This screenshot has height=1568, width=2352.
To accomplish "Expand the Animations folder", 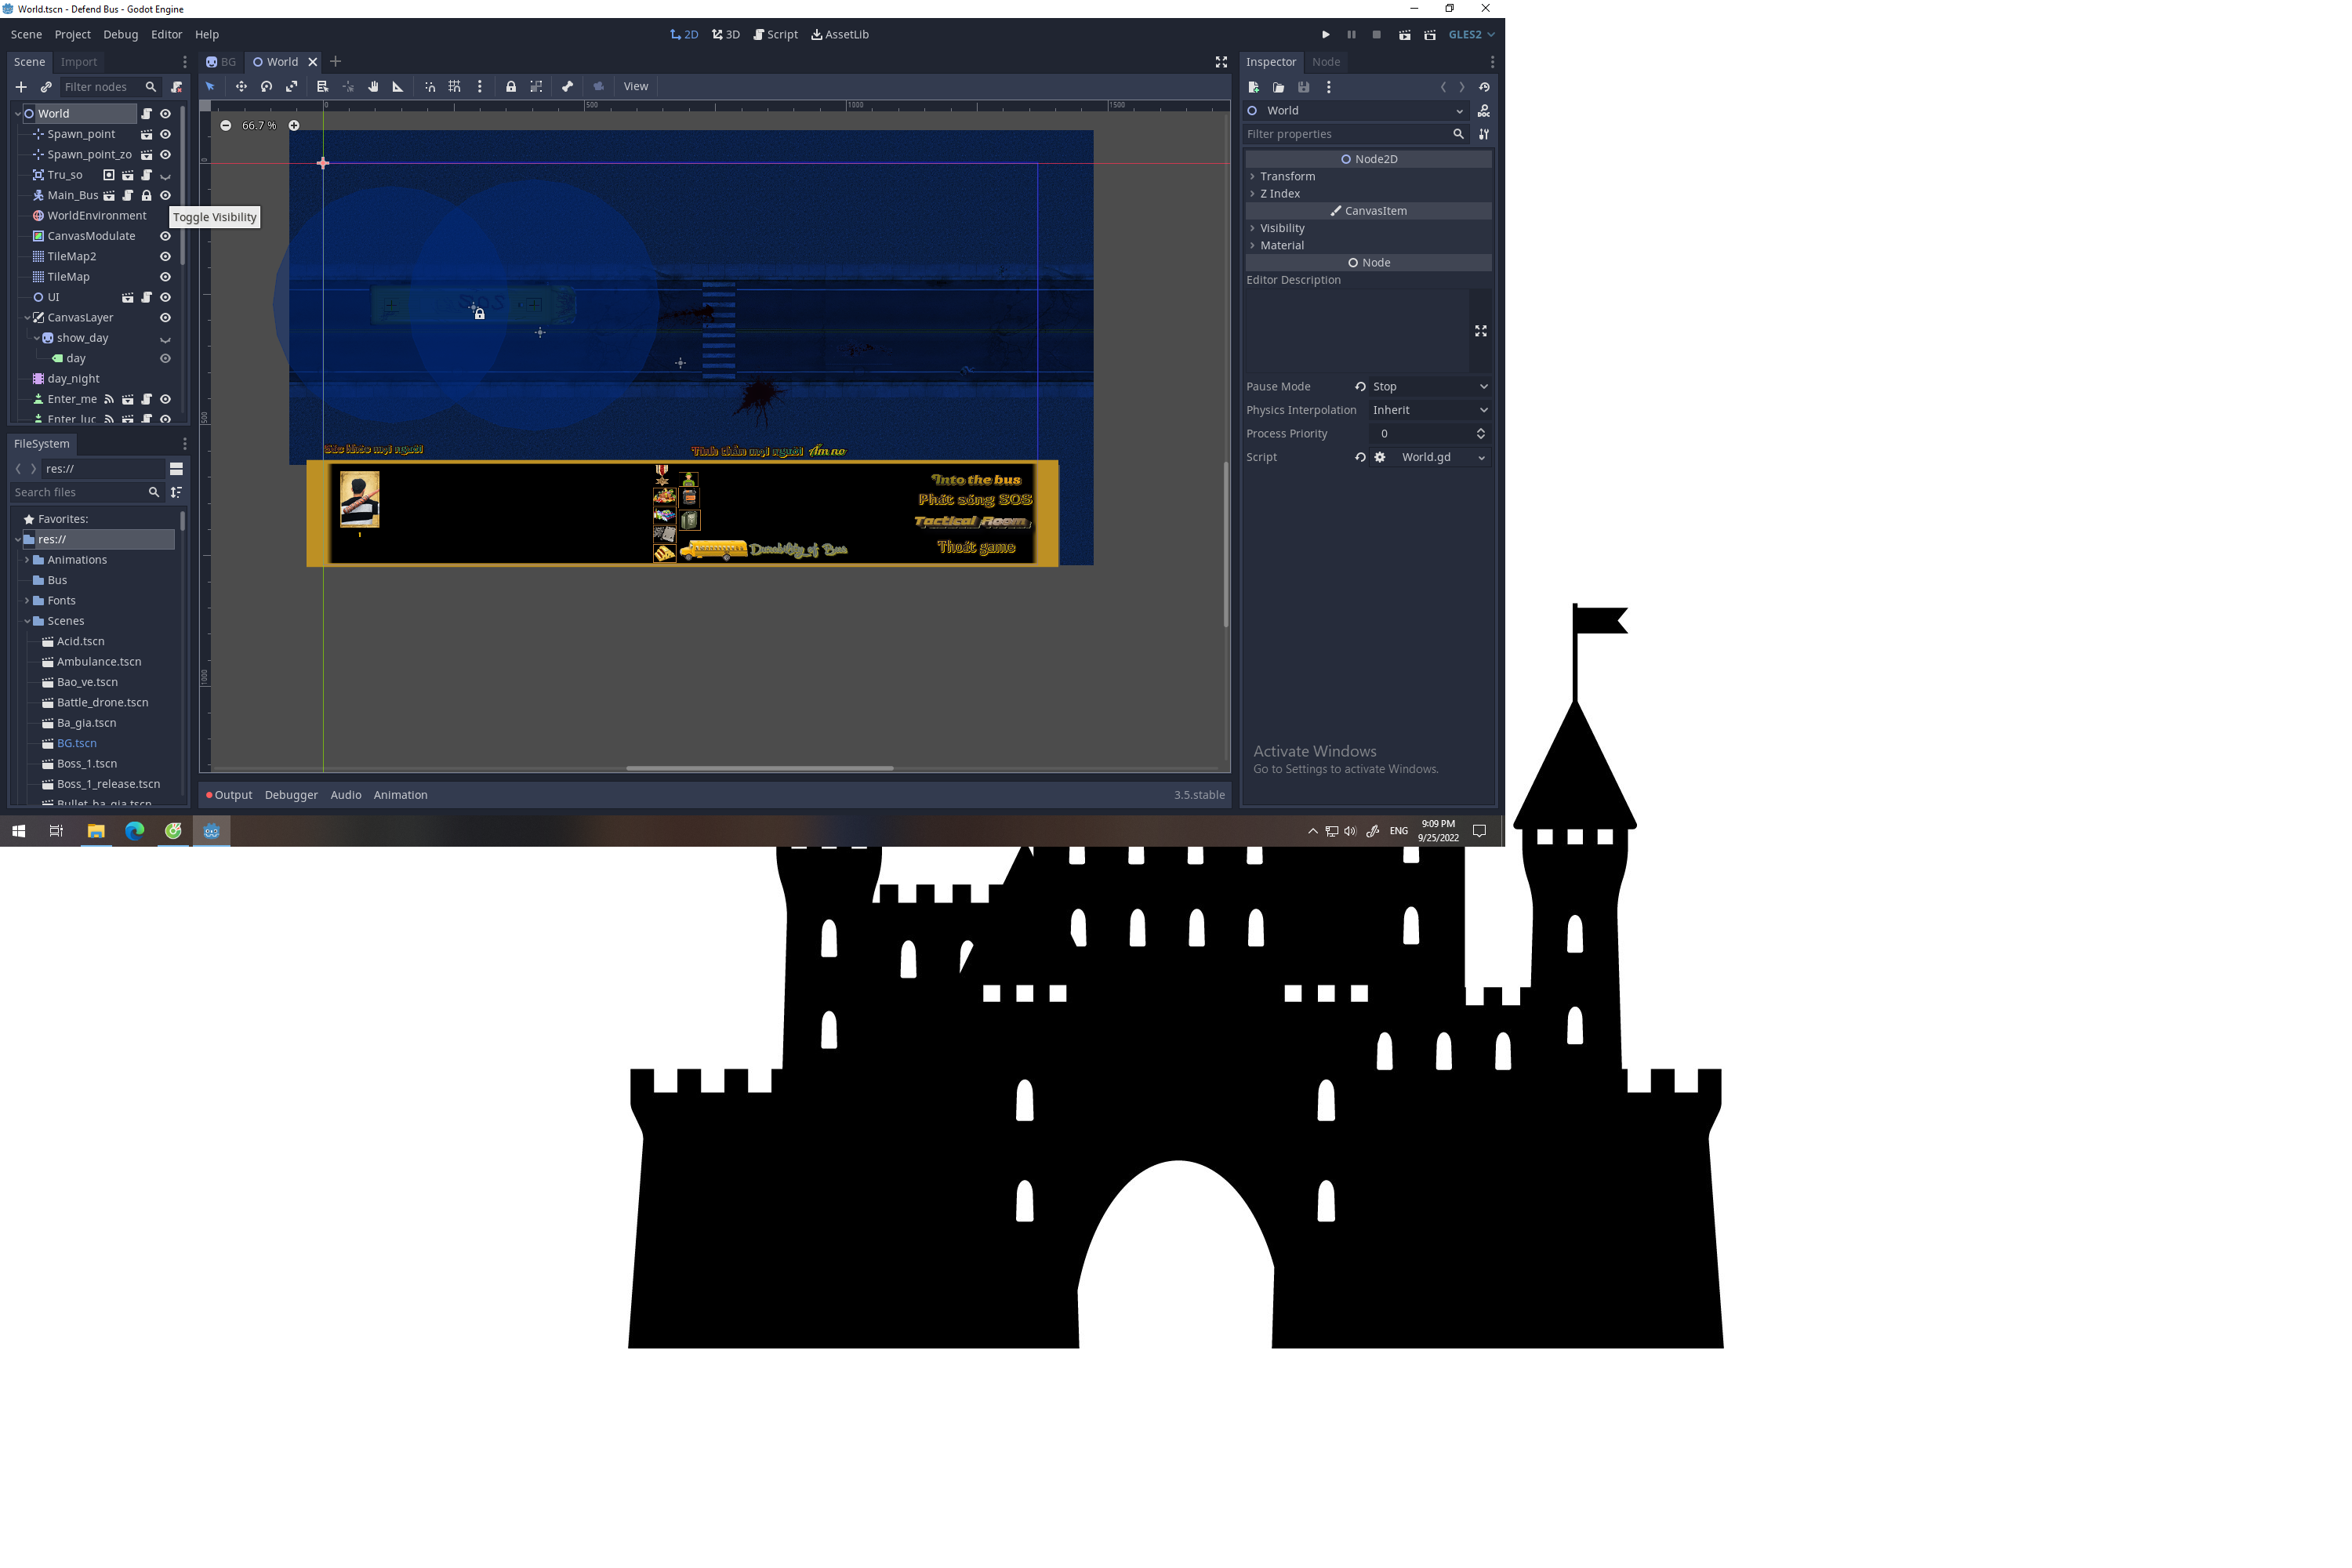I will click(x=27, y=560).
